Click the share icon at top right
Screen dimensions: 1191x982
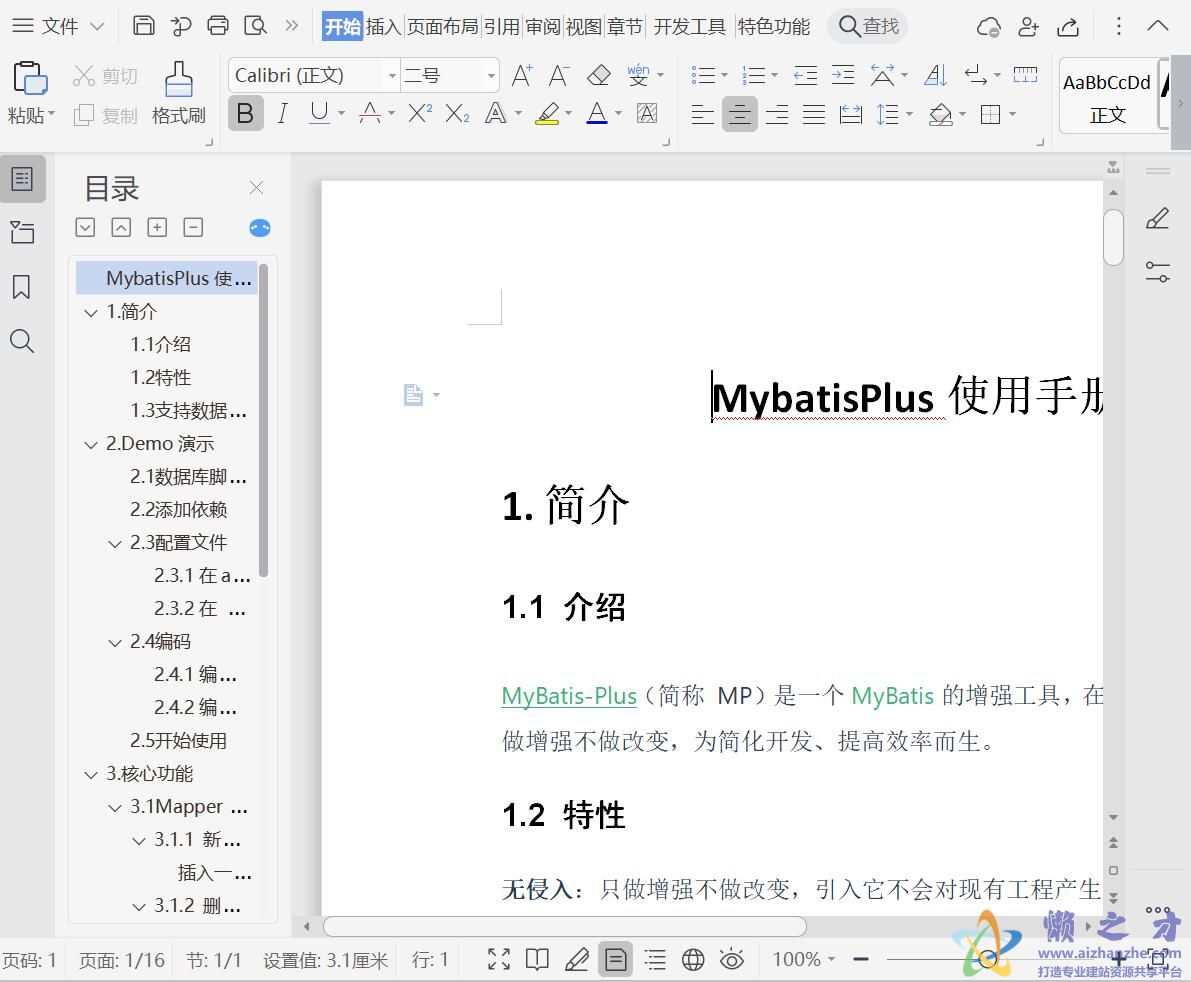click(x=1068, y=27)
